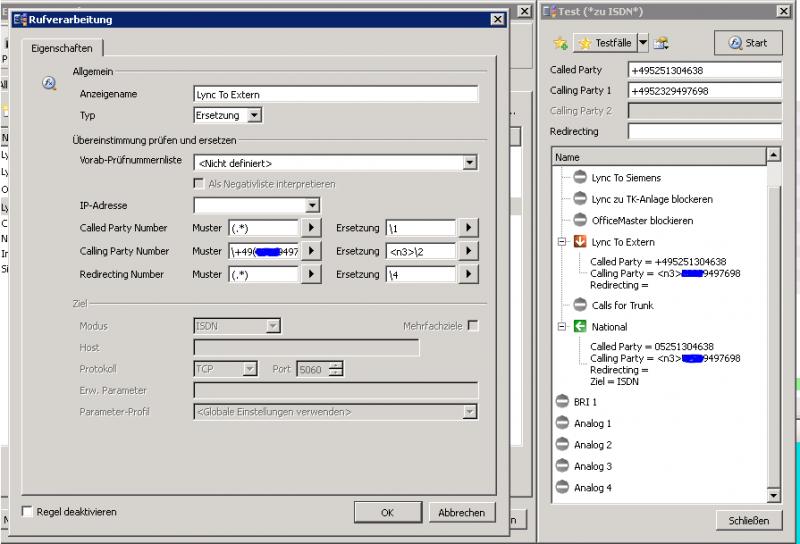Click the icon next to Analog 3
The height and width of the screenshot is (544, 800).
click(x=561, y=466)
